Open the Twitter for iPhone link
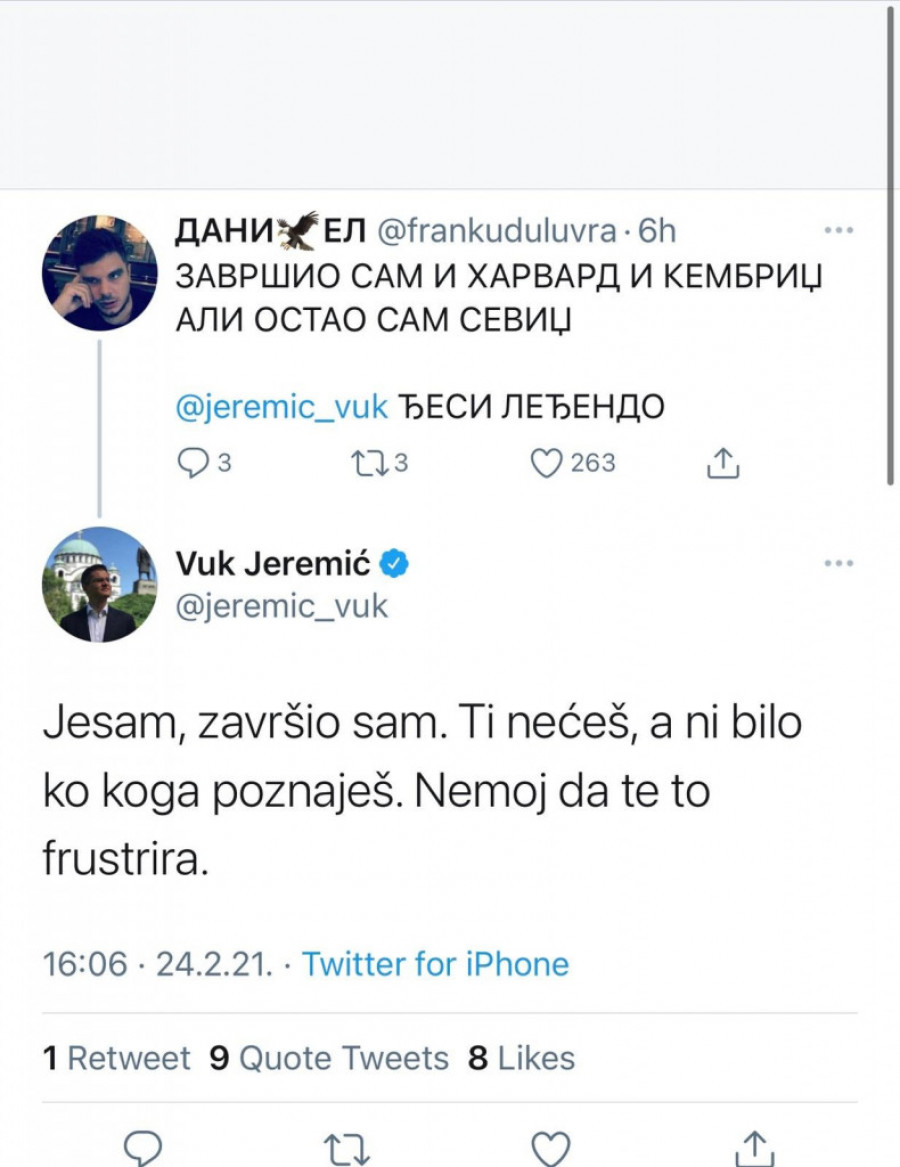Viewport: 900px width, 1167px height. pyautogui.click(x=435, y=964)
